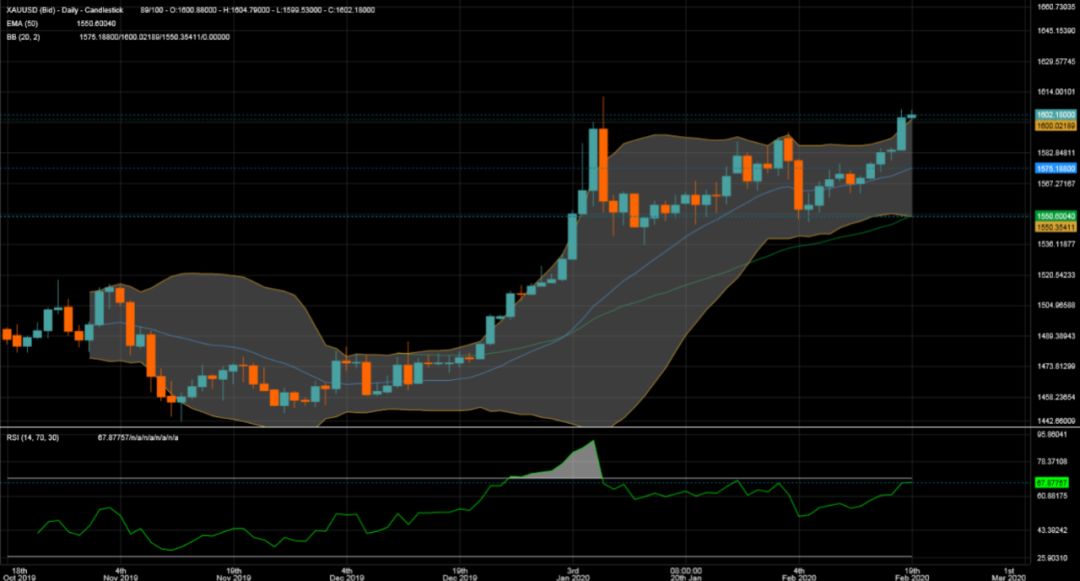Click the XAUUSD (Bid) Daily Candlestick title

point(65,10)
